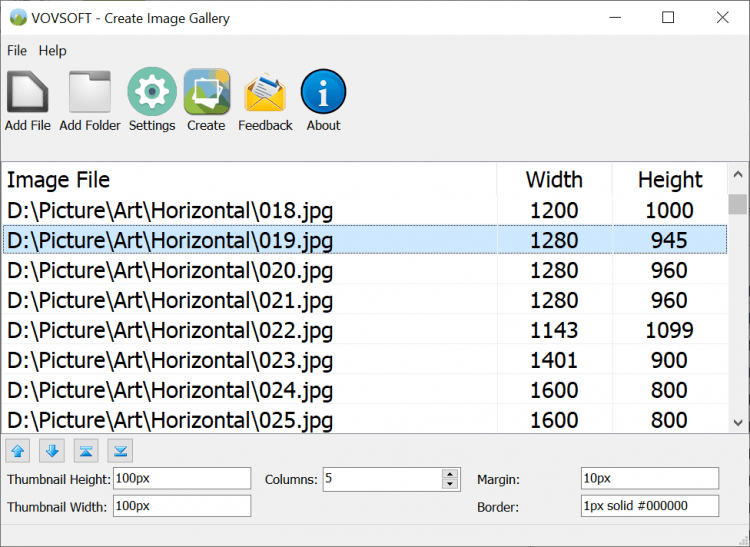Move selected image to bottom of list
The height and width of the screenshot is (547, 750).
[120, 451]
